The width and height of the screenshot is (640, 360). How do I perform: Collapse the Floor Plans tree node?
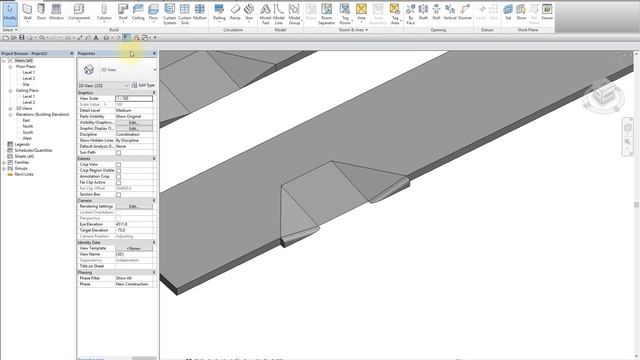click(x=10, y=67)
